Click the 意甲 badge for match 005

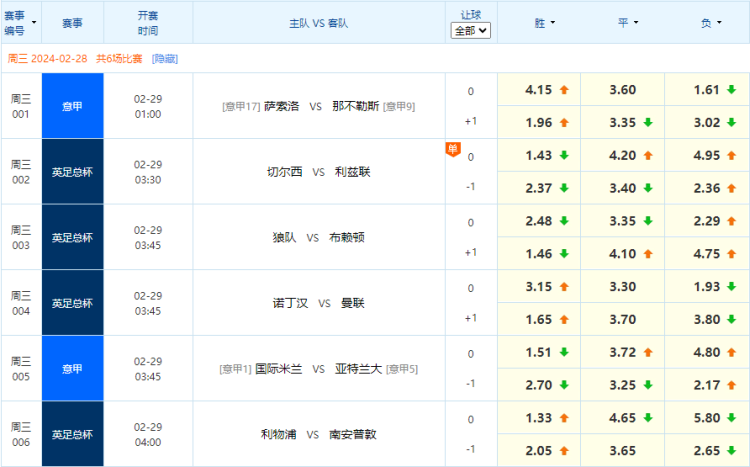pos(72,368)
